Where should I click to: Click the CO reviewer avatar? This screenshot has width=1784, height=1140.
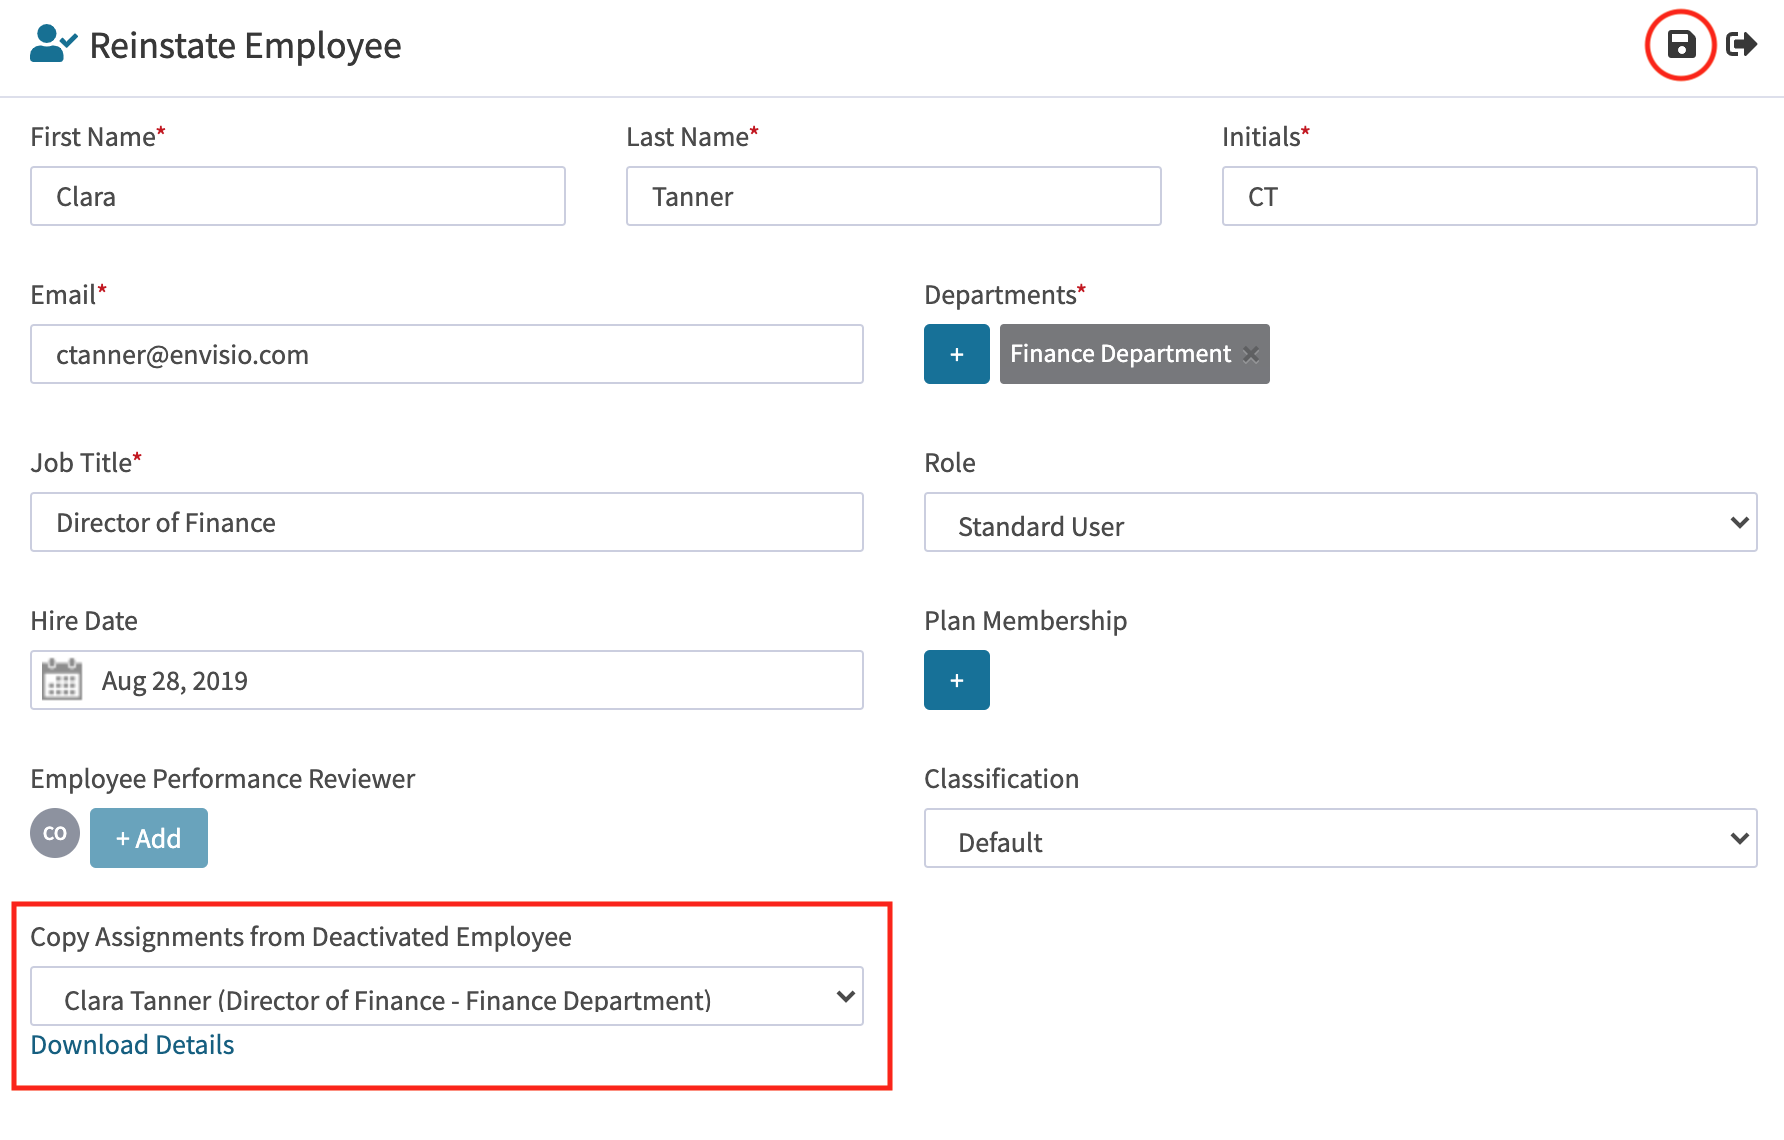tap(55, 833)
